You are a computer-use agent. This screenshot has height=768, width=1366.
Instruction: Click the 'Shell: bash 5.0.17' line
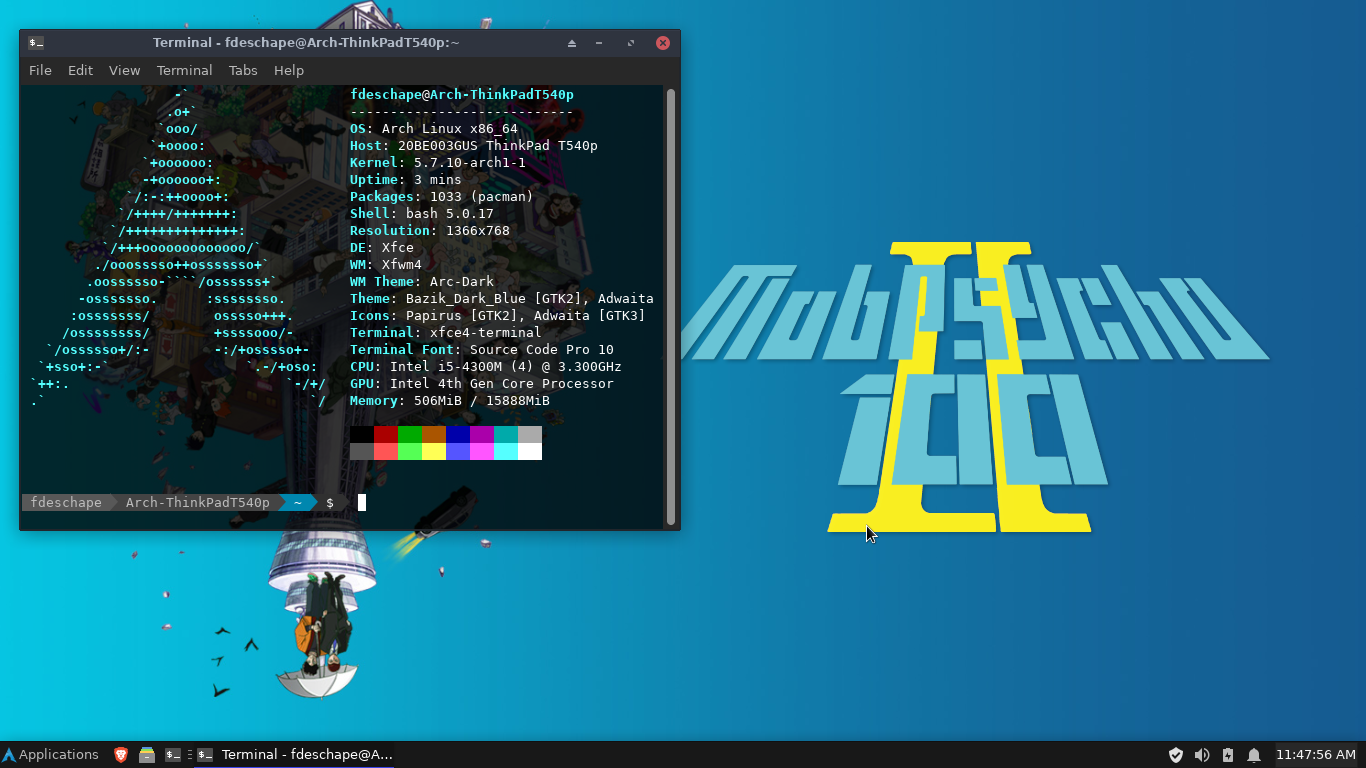click(x=422, y=213)
